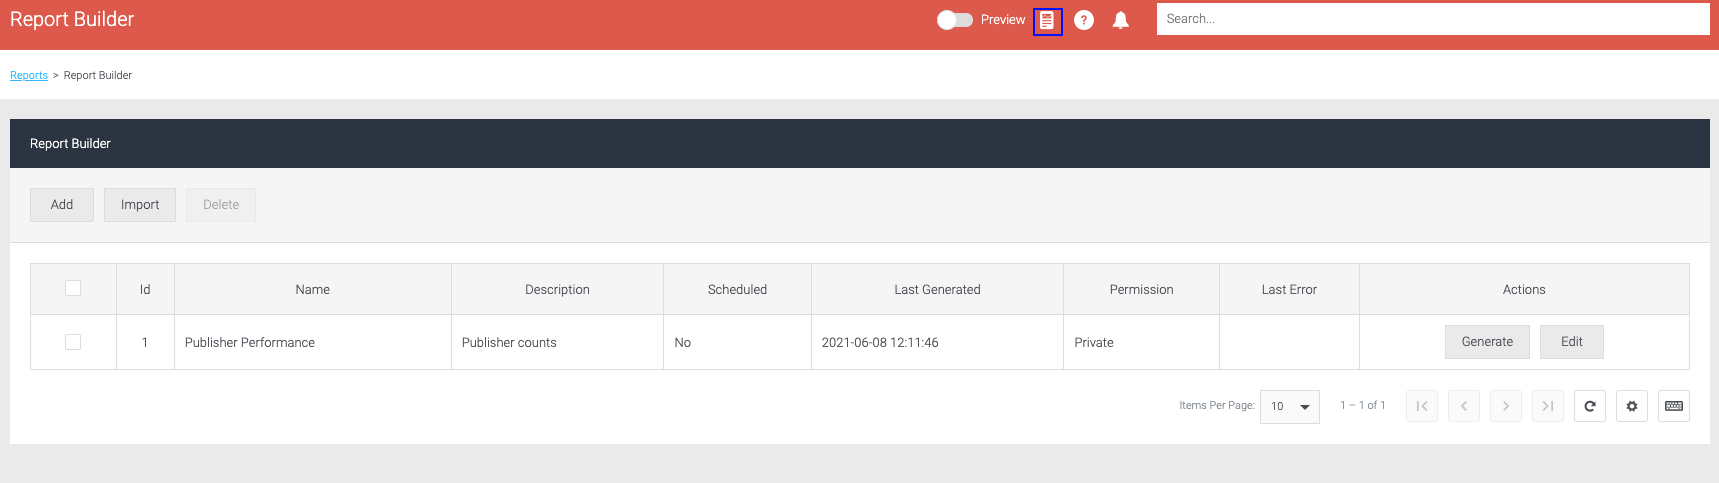1719x483 pixels.
Task: Open the documentation page icon in header
Action: pos(1047,20)
